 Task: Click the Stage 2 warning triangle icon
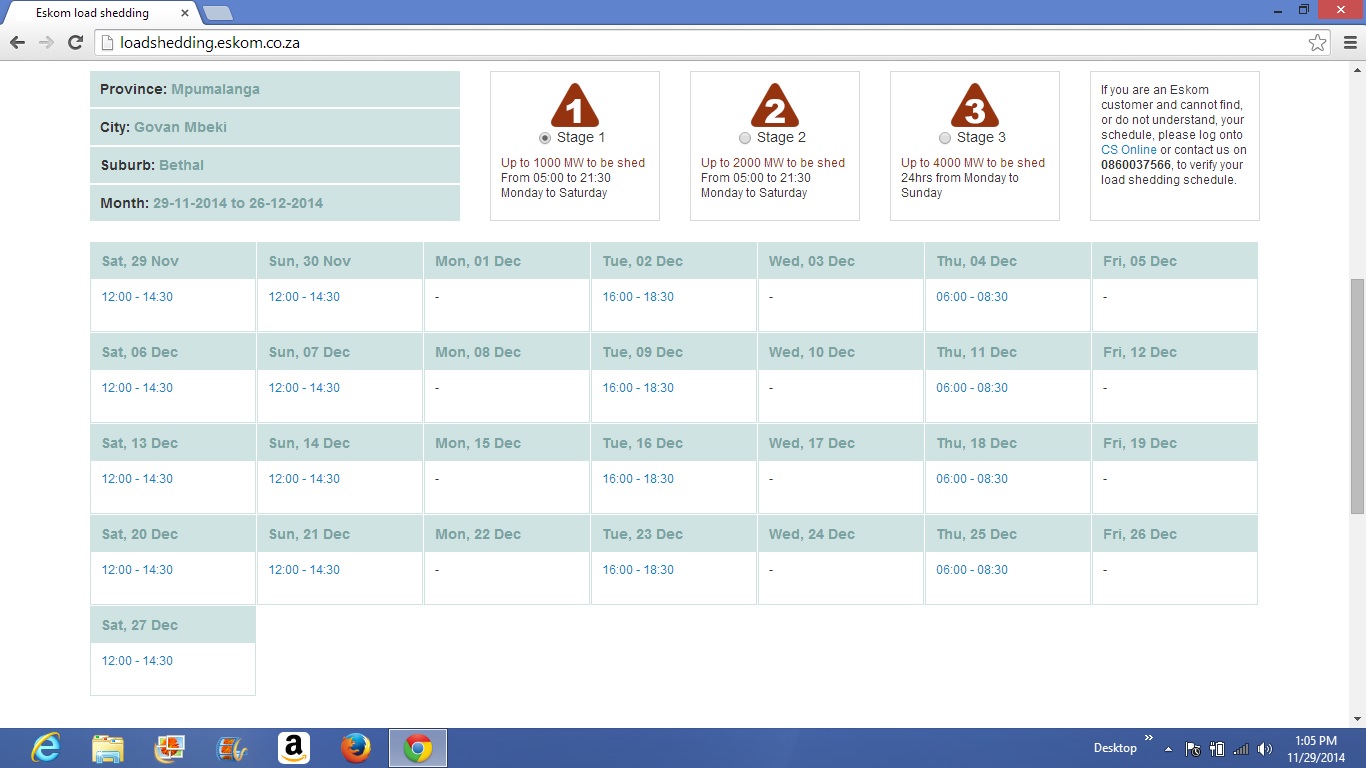coord(775,105)
